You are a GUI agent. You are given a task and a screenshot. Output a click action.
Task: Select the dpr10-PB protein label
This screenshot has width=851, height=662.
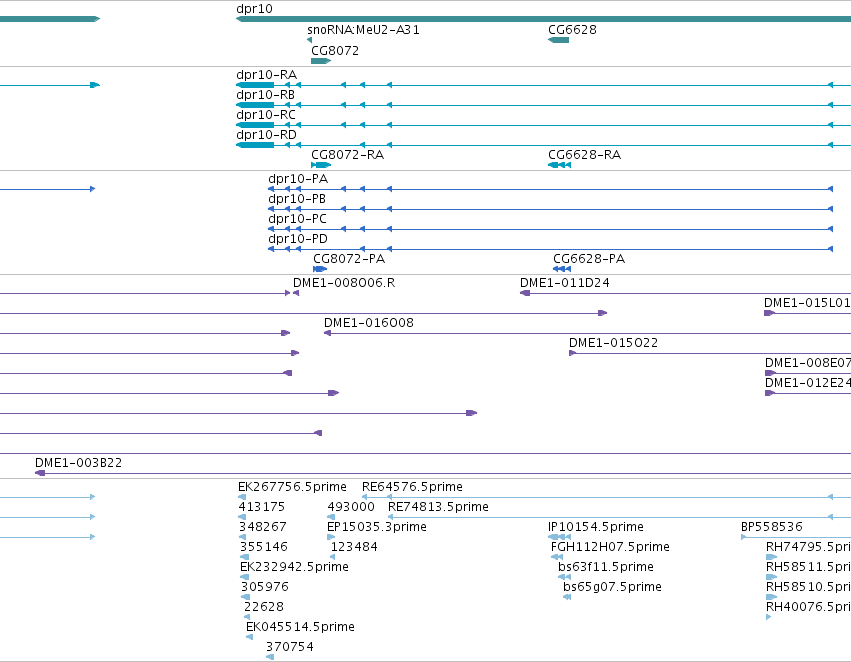[297, 199]
